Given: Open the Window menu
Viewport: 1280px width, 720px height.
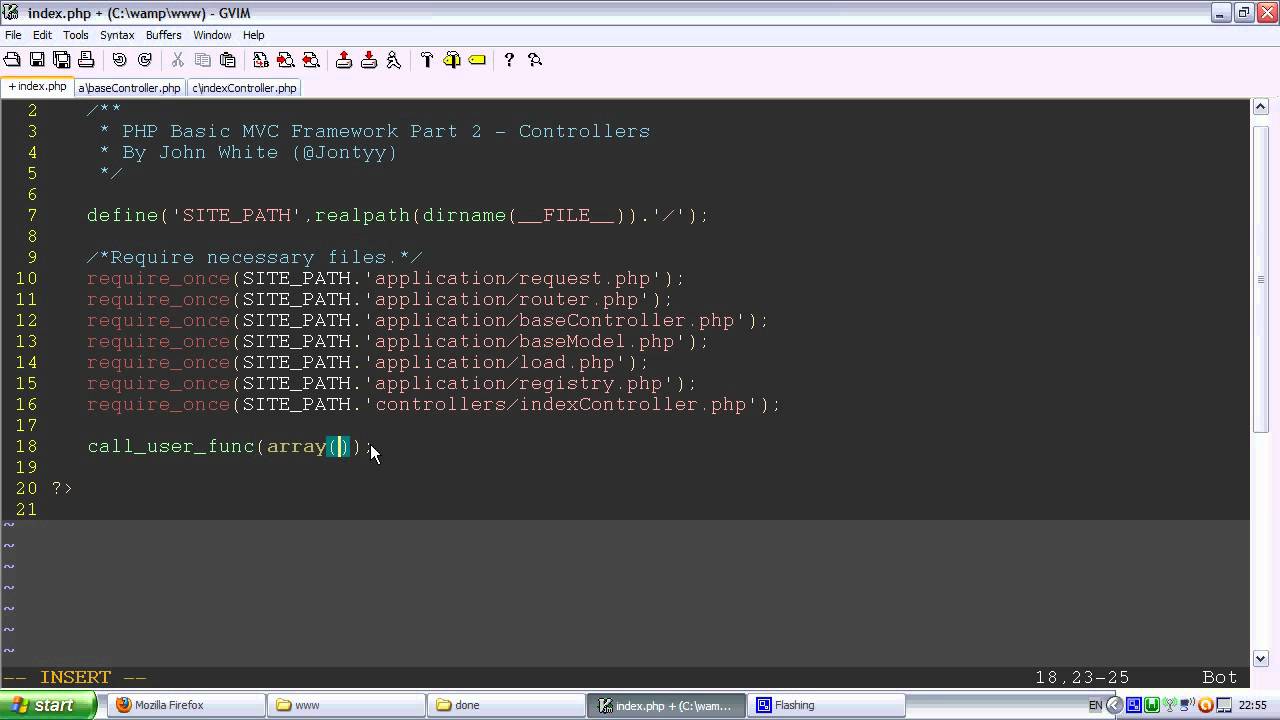Looking at the screenshot, I should pyautogui.click(x=212, y=35).
